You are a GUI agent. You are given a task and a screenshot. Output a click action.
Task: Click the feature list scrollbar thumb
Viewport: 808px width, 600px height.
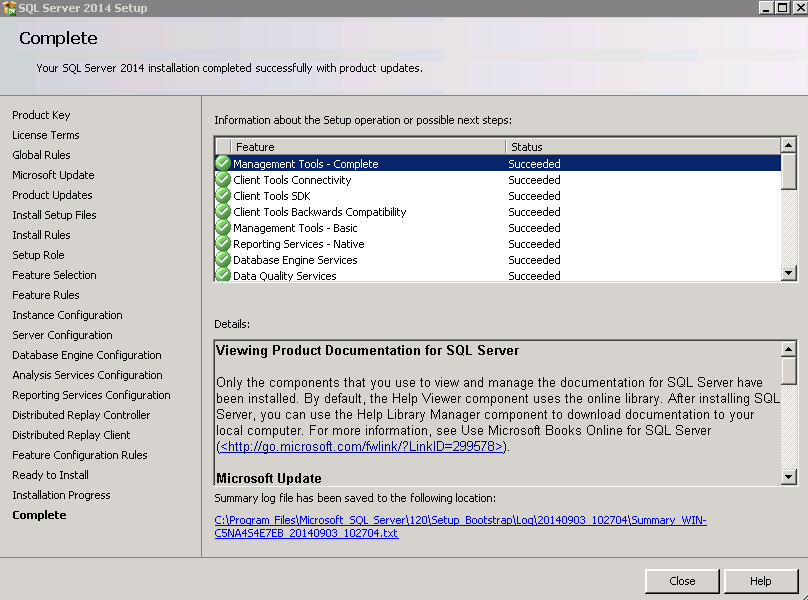tap(788, 172)
